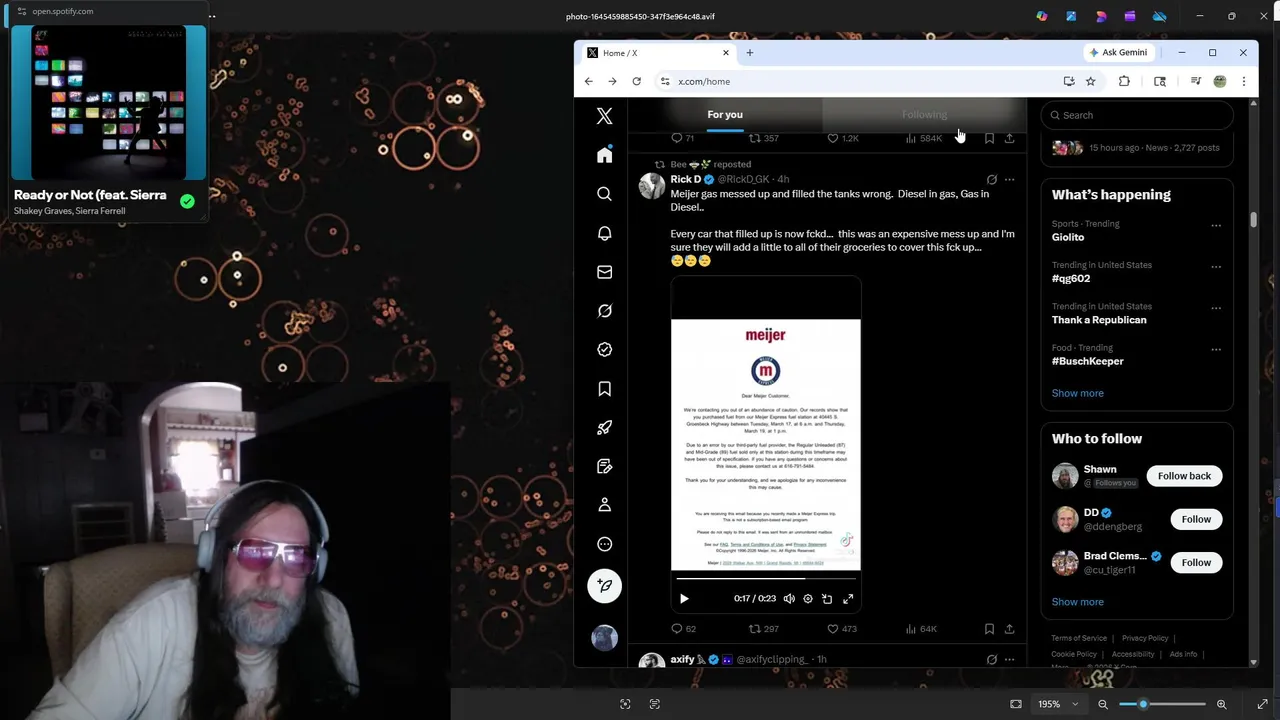
Task: Bookmark Rick D's Meijer post
Action: pyautogui.click(x=989, y=629)
